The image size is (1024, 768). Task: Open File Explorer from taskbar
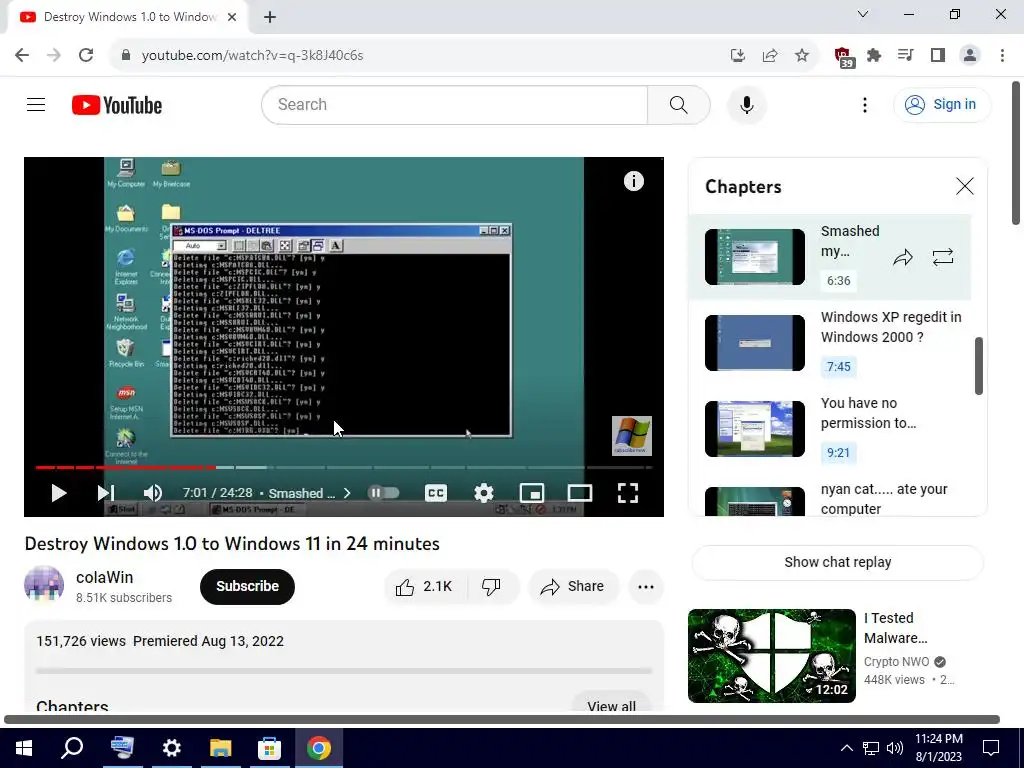(220, 748)
